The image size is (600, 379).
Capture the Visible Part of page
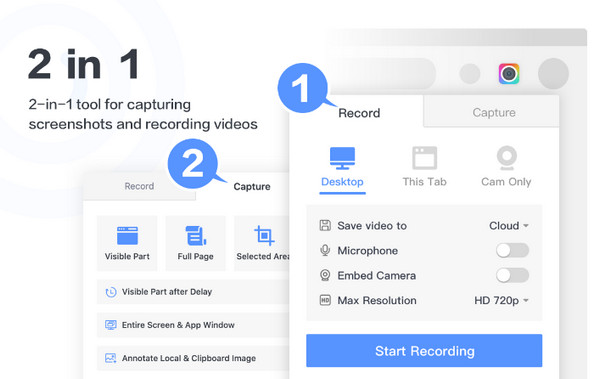click(127, 243)
